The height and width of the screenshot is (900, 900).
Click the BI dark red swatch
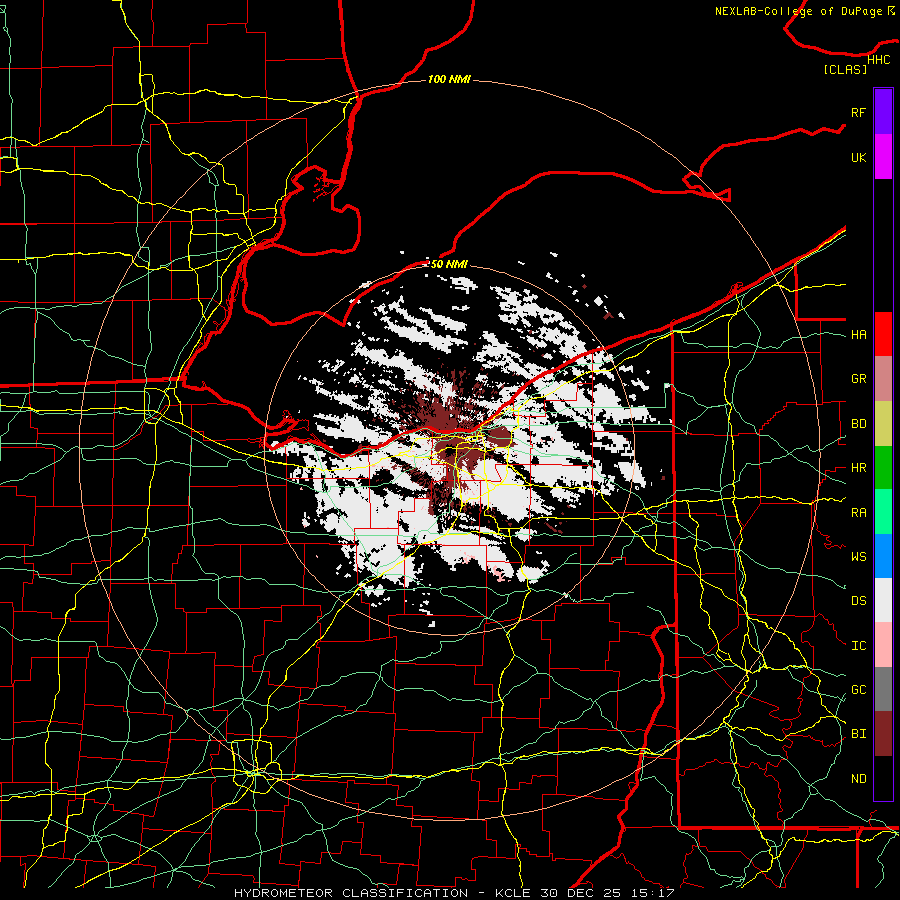883,734
